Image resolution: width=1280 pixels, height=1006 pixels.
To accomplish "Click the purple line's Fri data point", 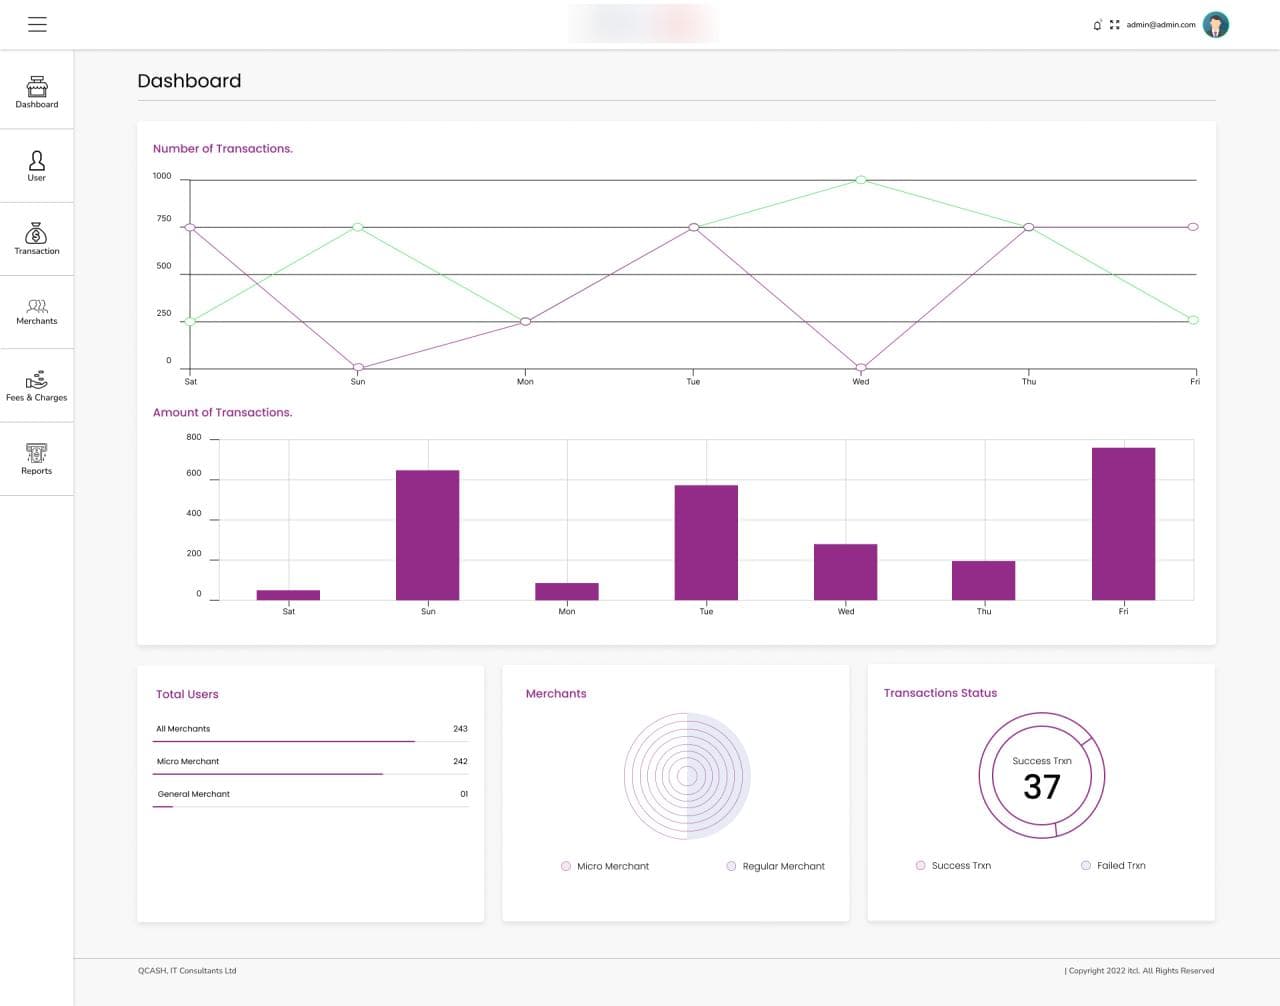I will point(1193,227).
